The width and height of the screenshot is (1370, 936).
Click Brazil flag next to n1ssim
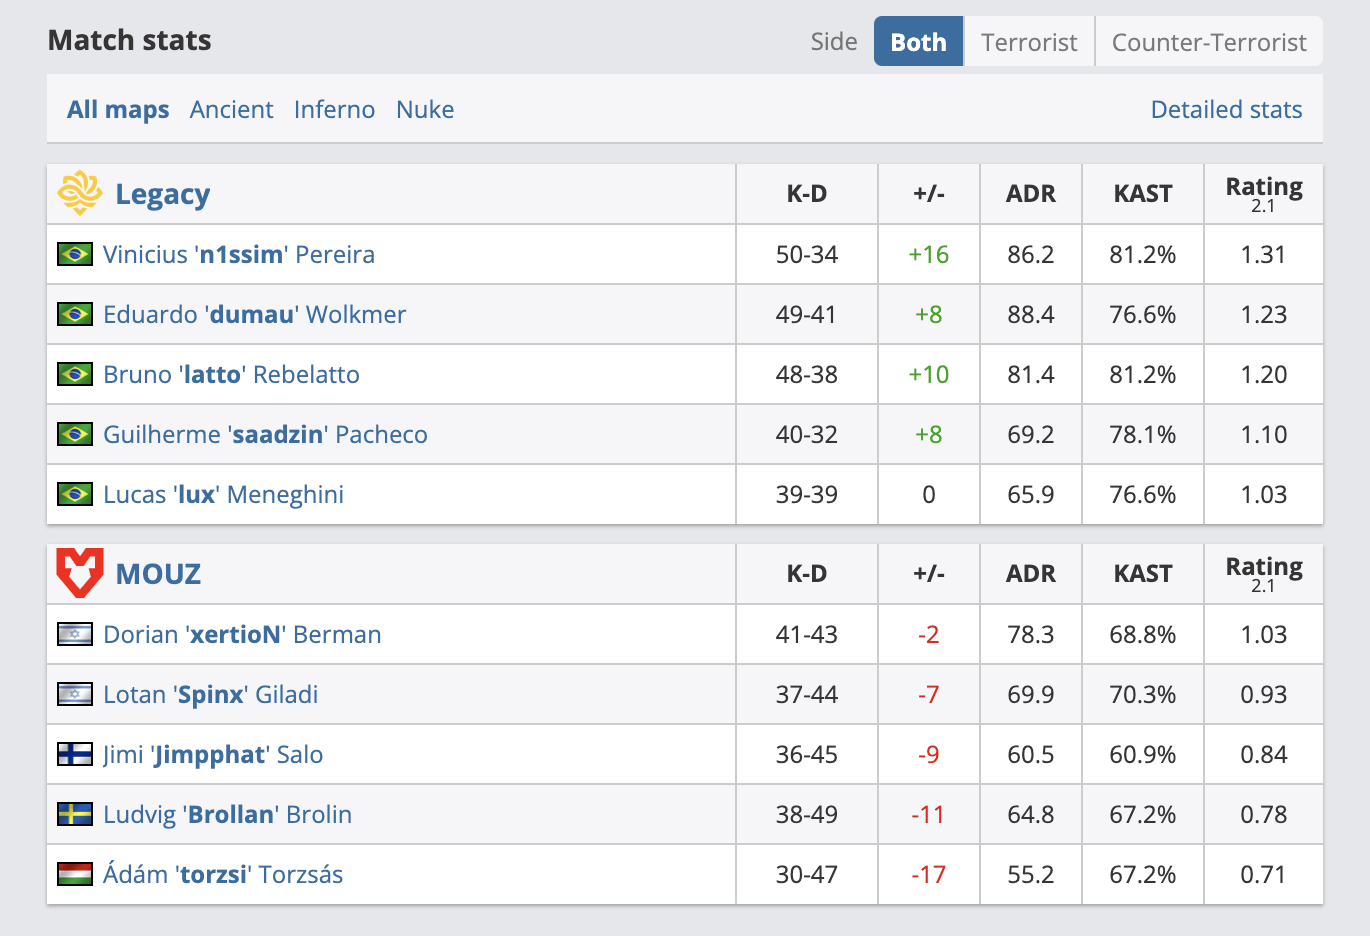pyautogui.click(x=75, y=254)
